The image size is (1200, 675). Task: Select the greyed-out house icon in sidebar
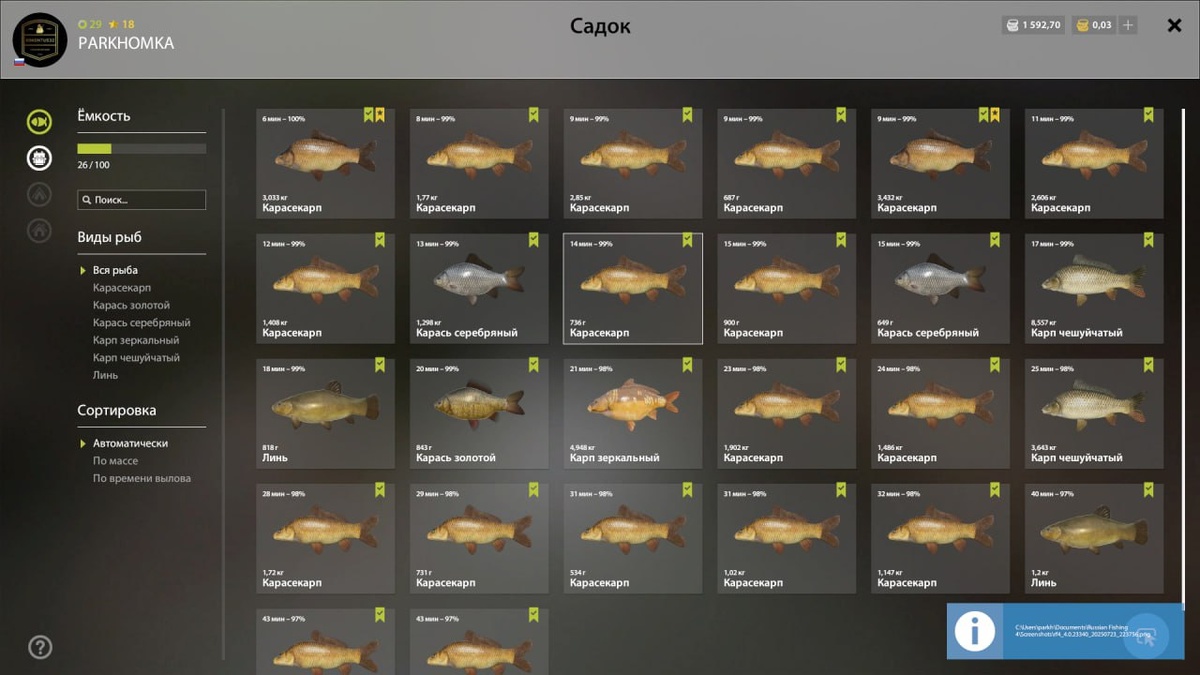coord(39,230)
